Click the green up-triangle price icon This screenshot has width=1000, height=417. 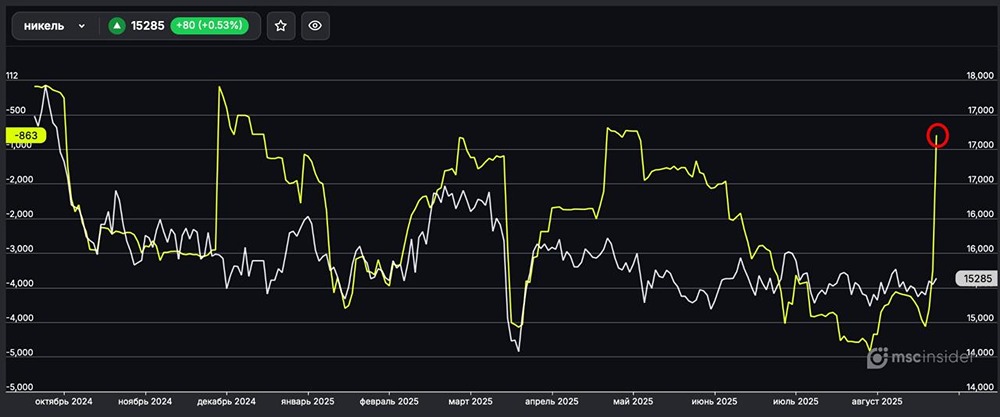[117, 26]
